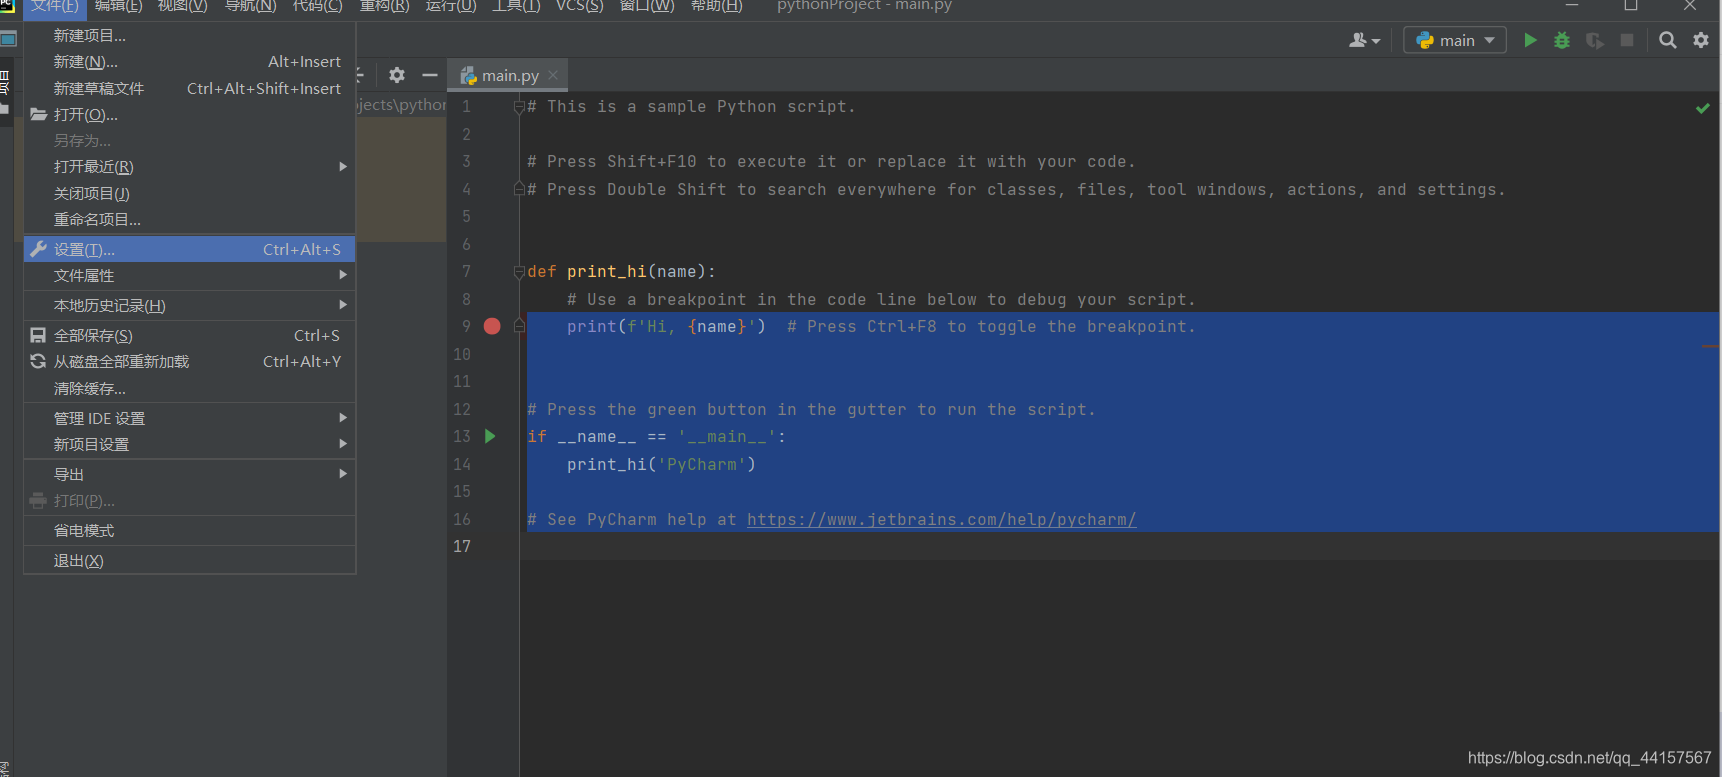1722x777 pixels.
Task: Open project panel options gear icon
Action: pos(397,75)
